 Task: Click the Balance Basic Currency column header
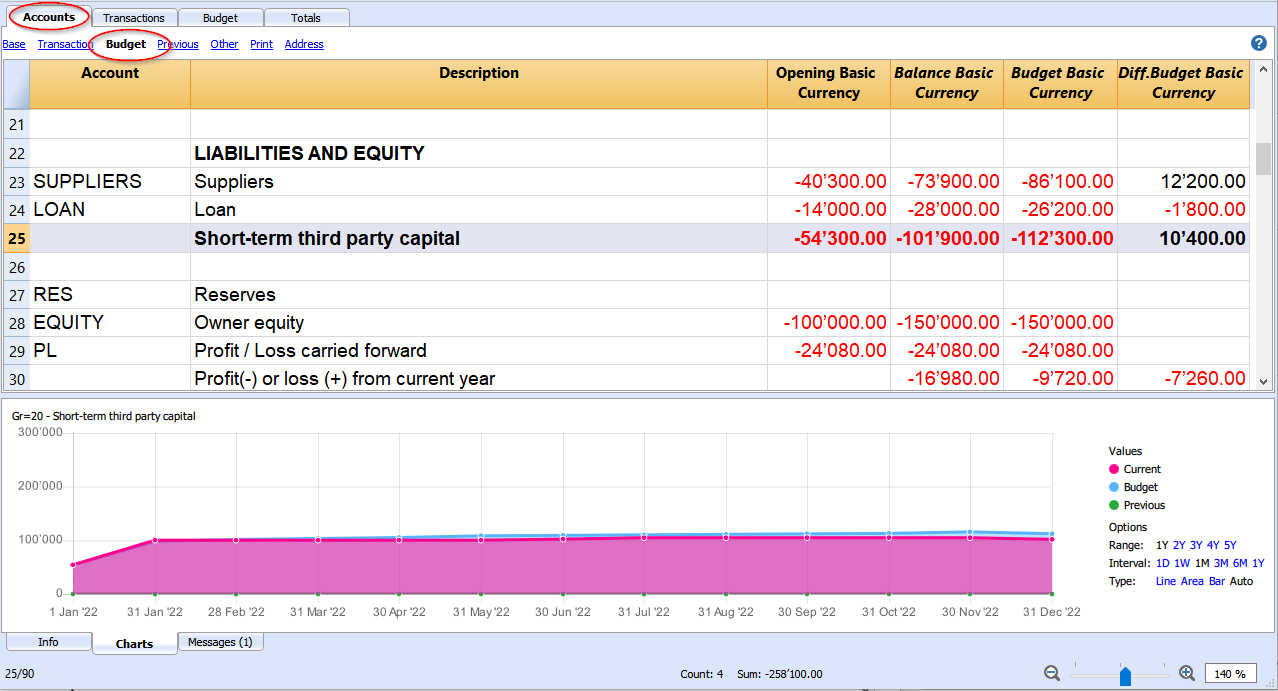point(946,83)
